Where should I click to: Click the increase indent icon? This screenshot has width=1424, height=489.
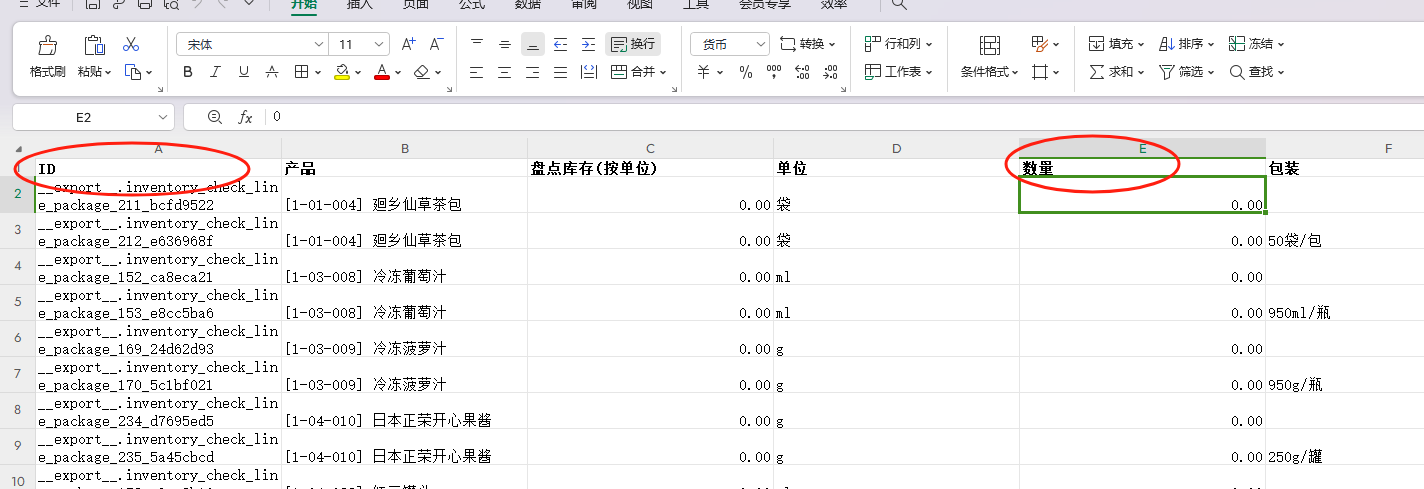click(x=588, y=44)
